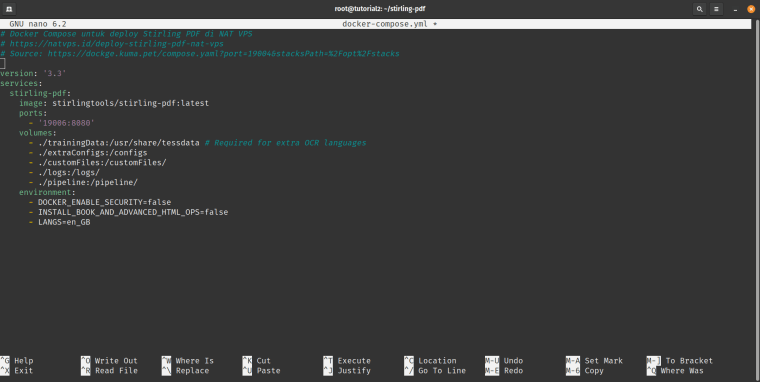Click the Cut shortcut
The width and height of the screenshot is (760, 382).
257,361
